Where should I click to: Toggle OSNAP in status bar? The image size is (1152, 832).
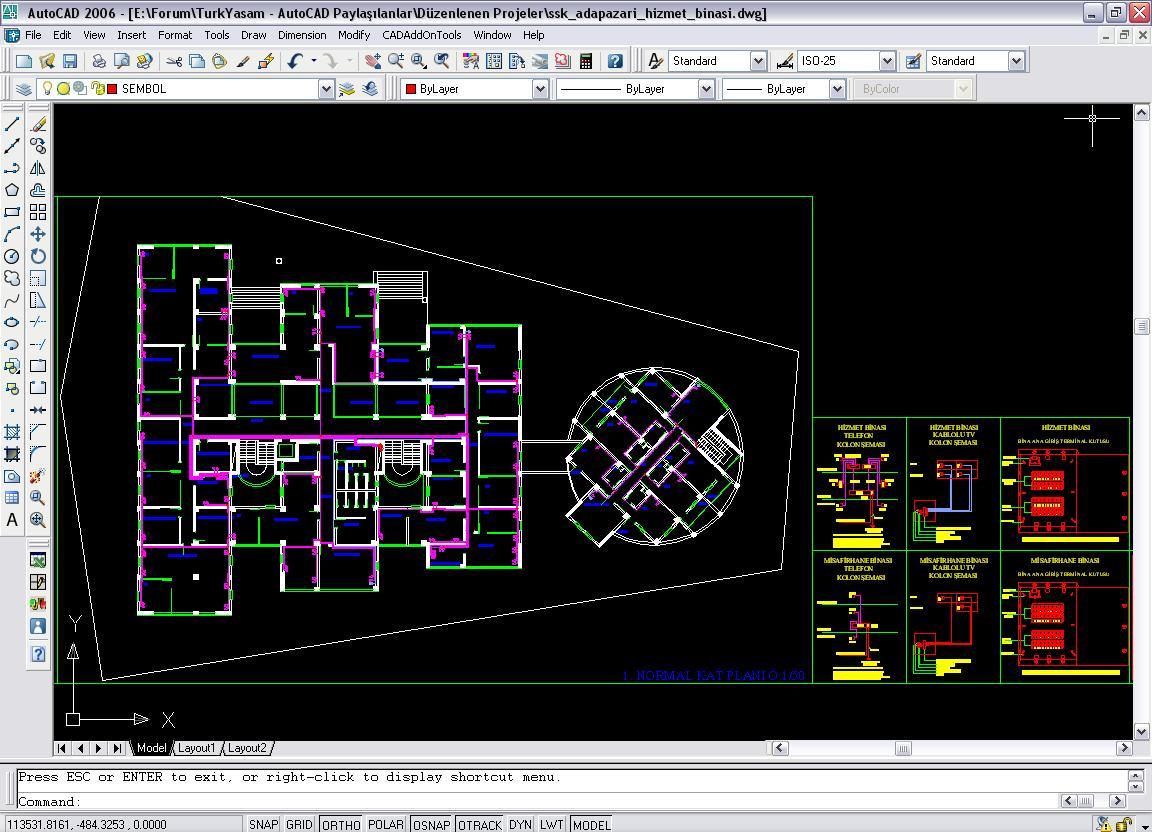pyautogui.click(x=431, y=824)
